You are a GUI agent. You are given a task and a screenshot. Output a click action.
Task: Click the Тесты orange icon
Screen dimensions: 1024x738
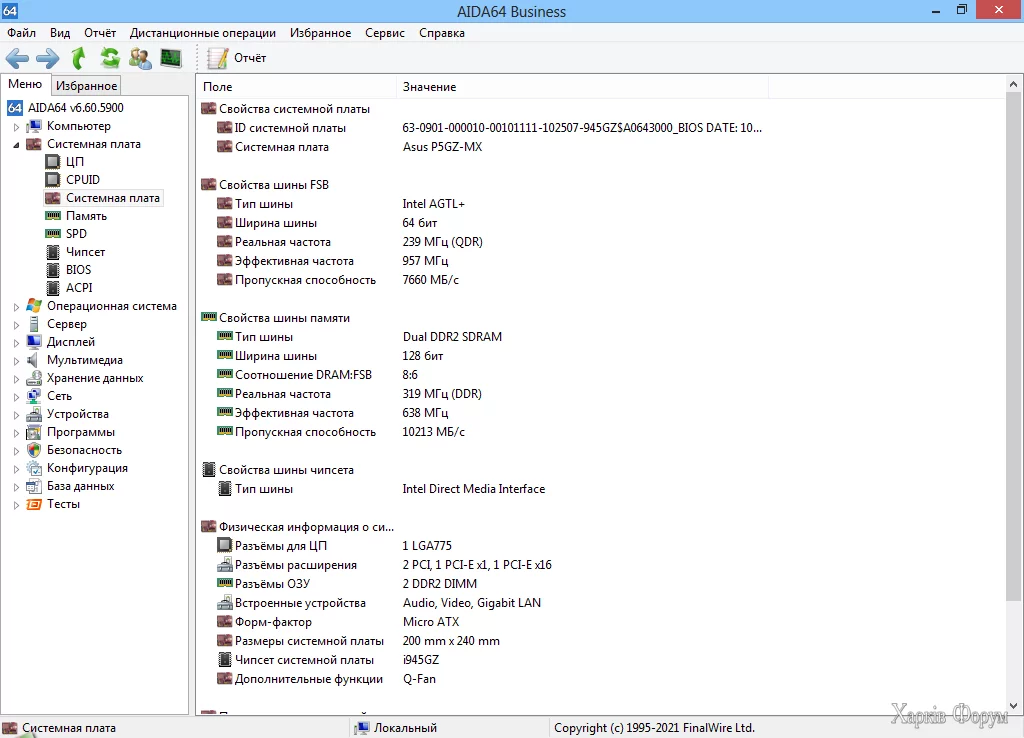(x=34, y=504)
